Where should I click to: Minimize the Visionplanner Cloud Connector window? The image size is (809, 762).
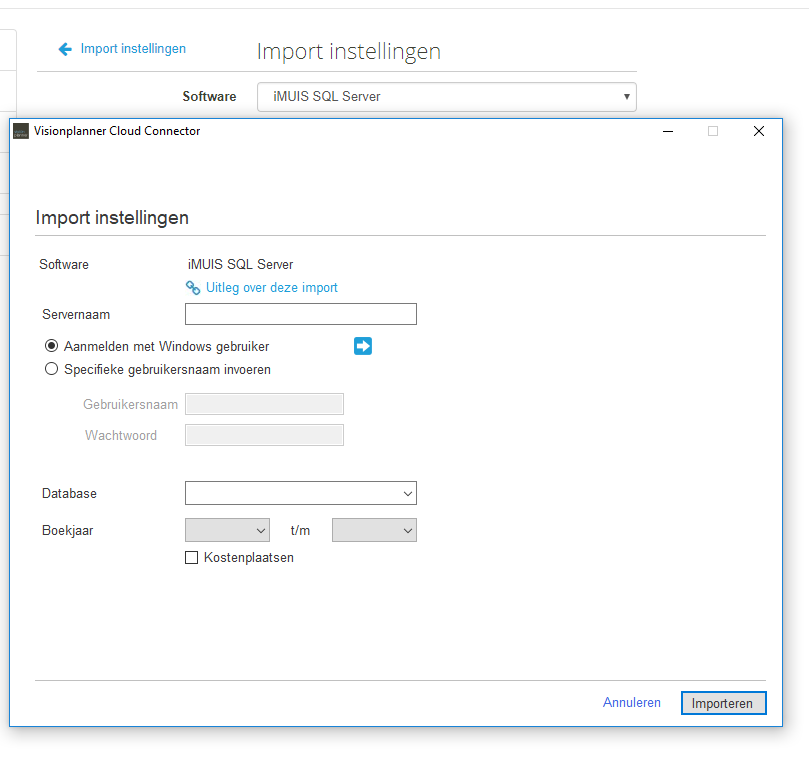(x=668, y=131)
